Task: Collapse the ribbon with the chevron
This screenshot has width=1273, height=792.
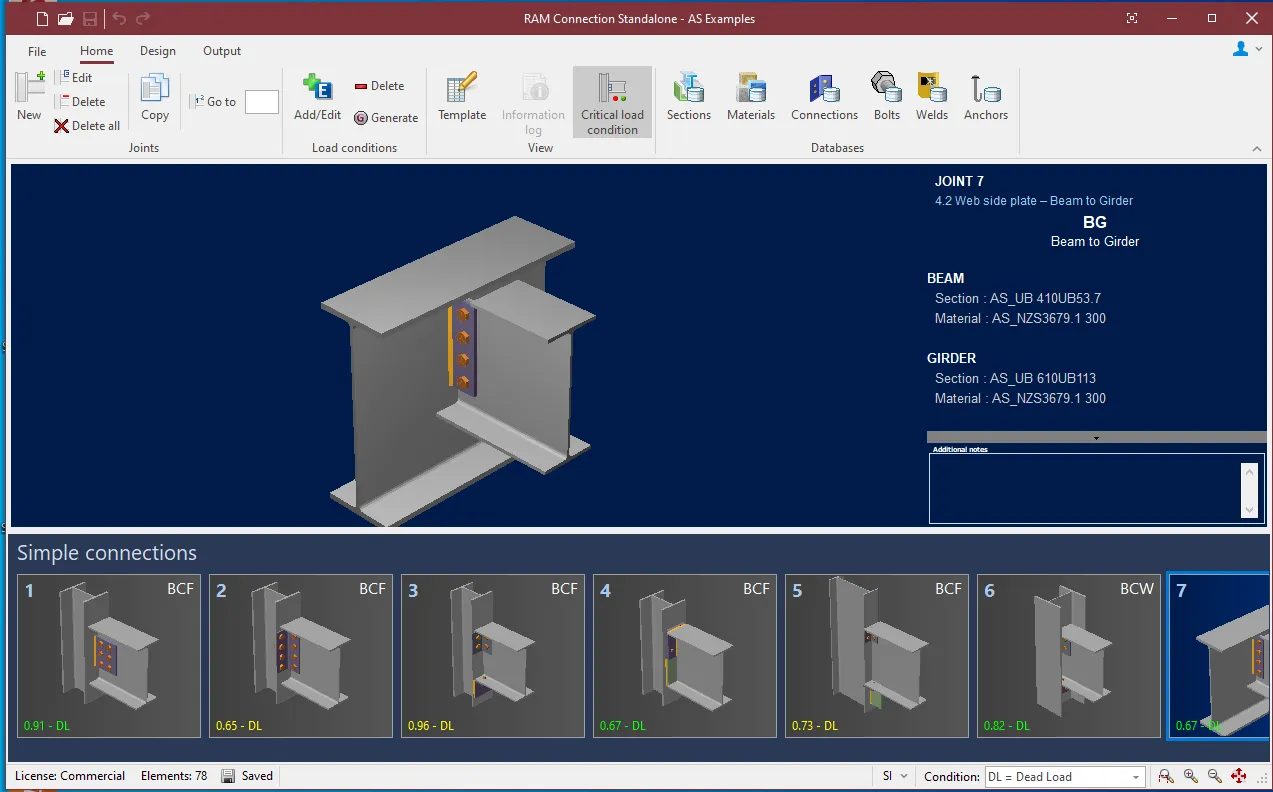Action: [1257, 149]
